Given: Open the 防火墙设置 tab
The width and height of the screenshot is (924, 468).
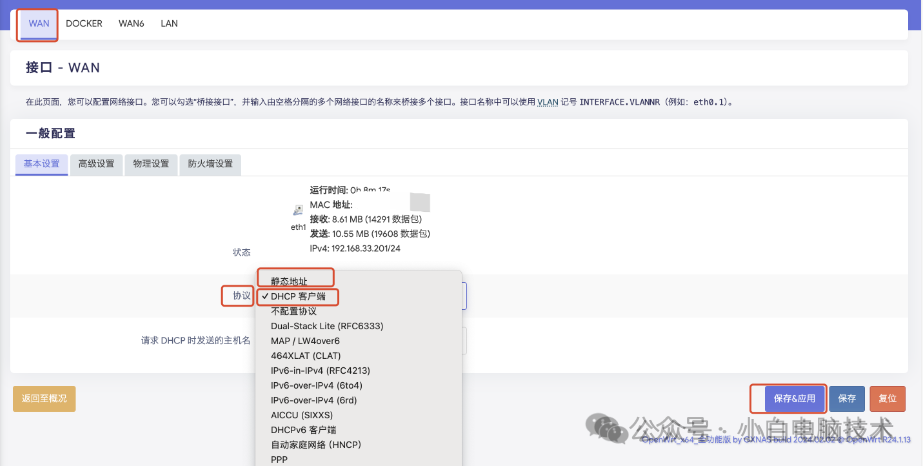Looking at the screenshot, I should click(x=210, y=164).
